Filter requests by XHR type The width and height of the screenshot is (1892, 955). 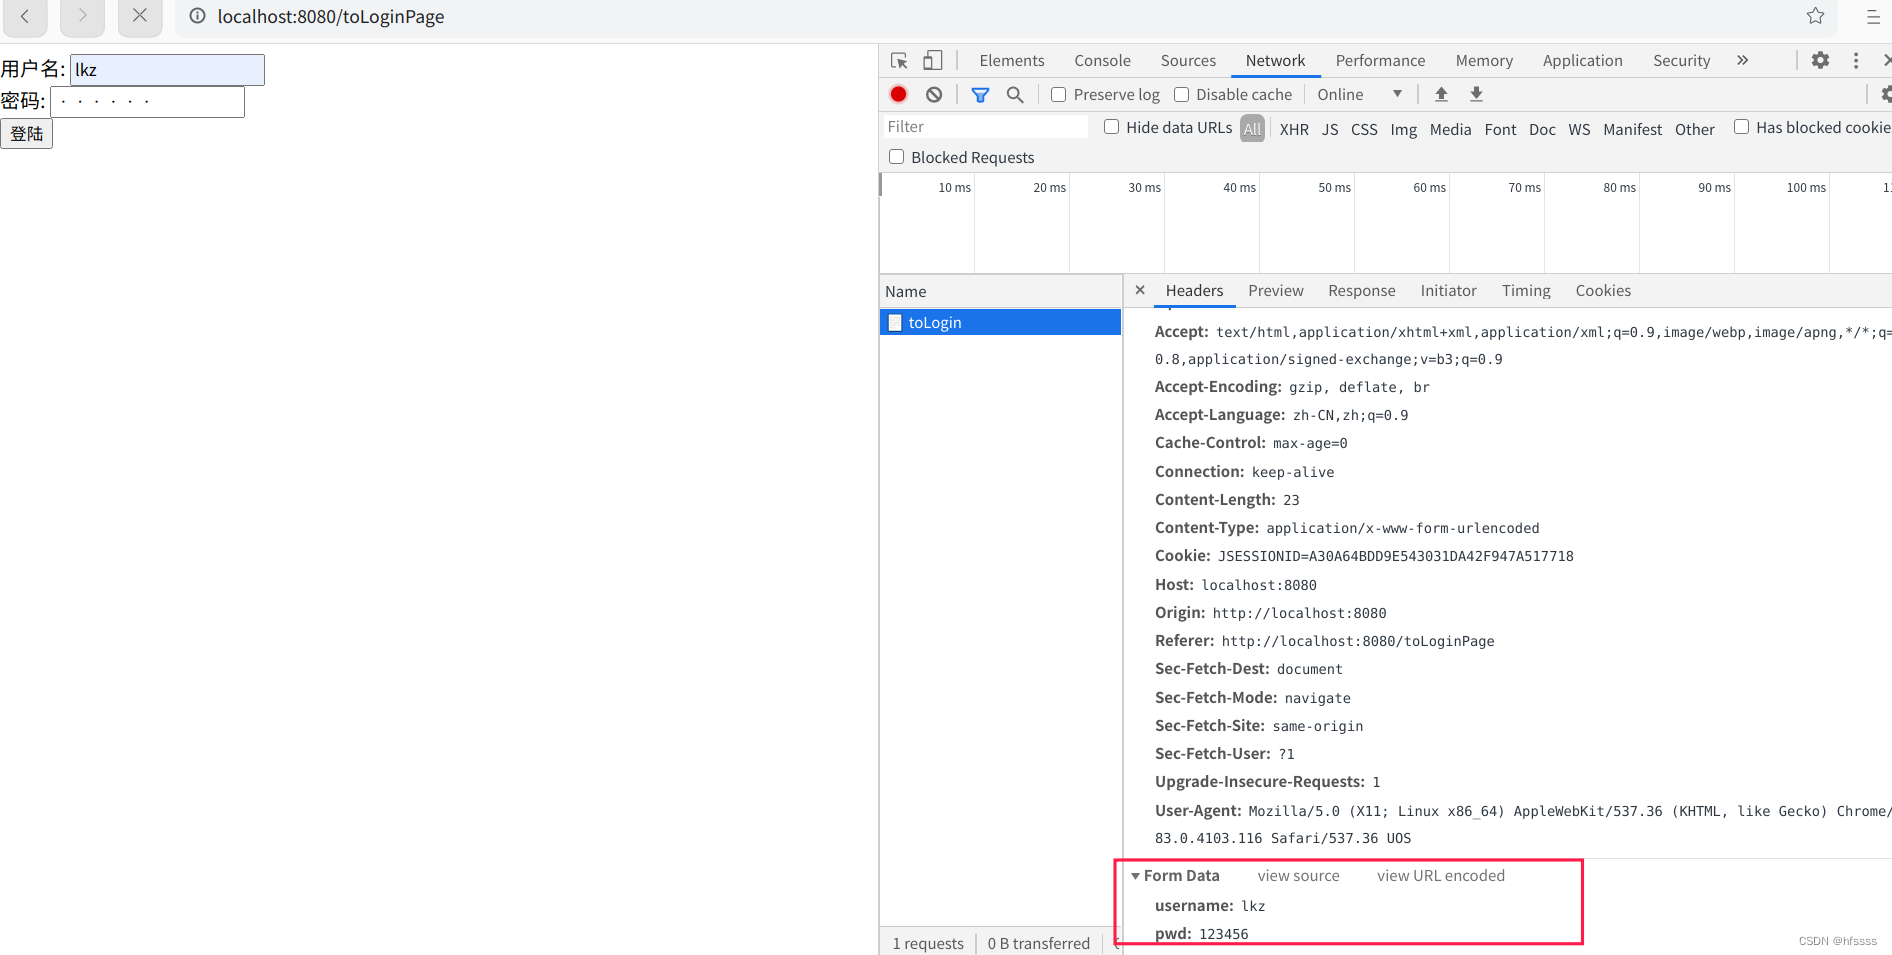pos(1294,129)
